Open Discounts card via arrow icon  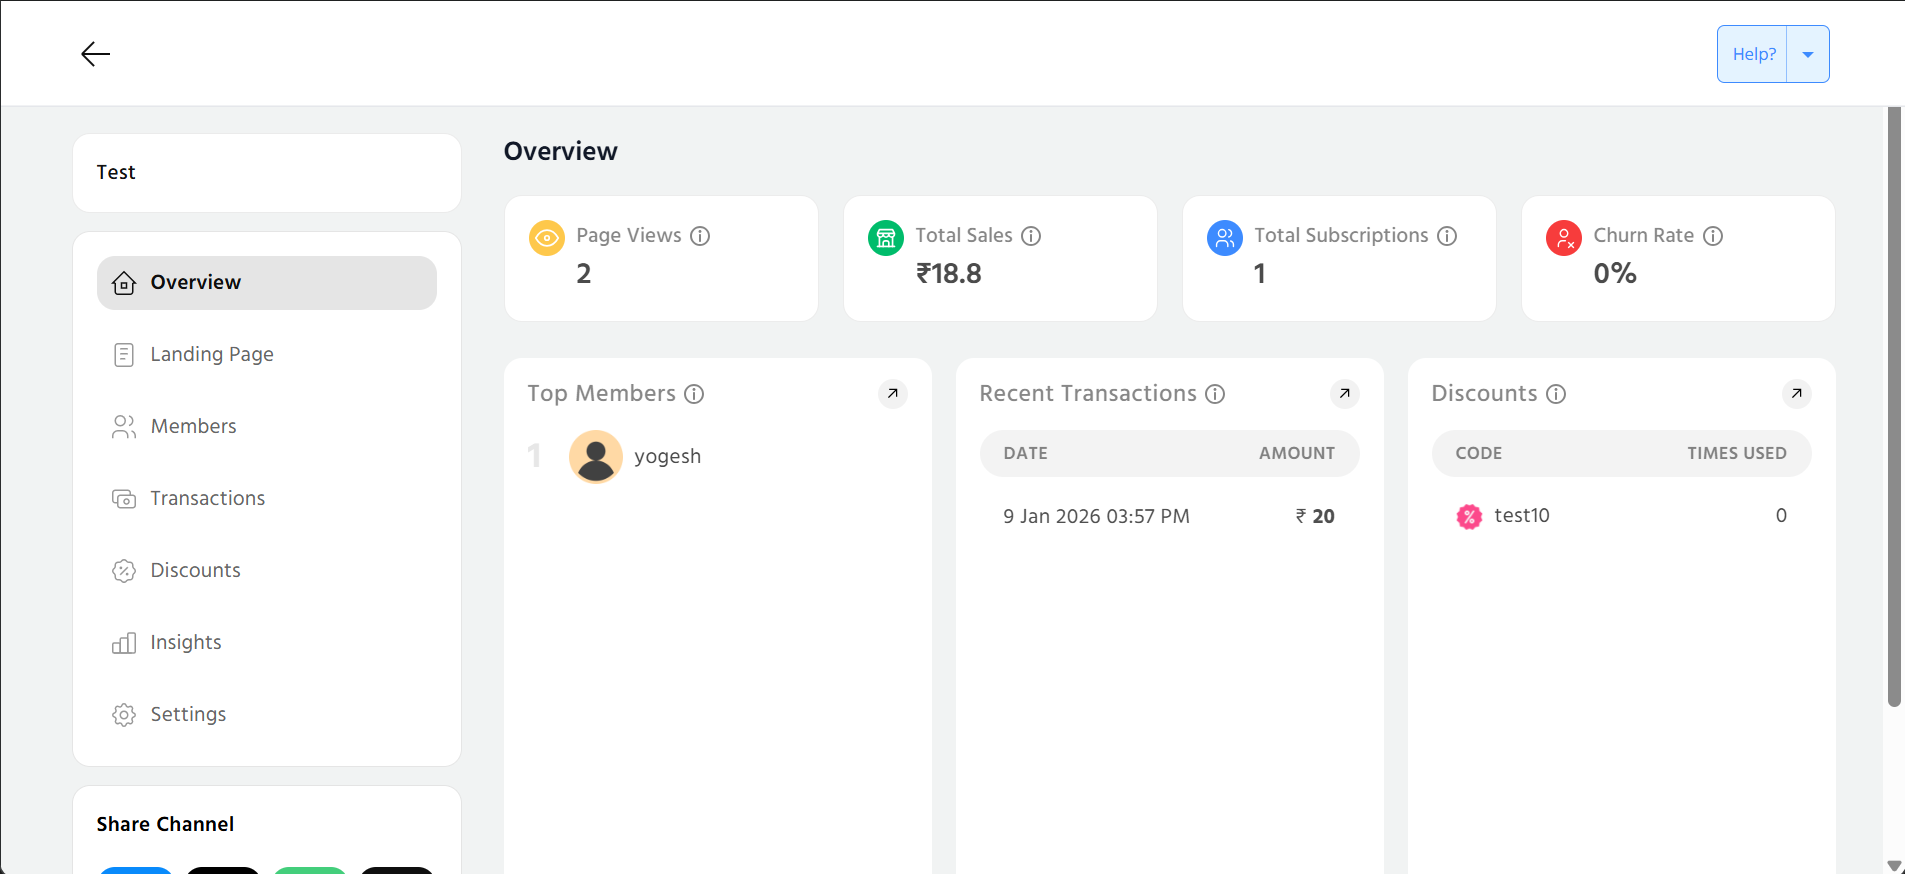[x=1797, y=394]
